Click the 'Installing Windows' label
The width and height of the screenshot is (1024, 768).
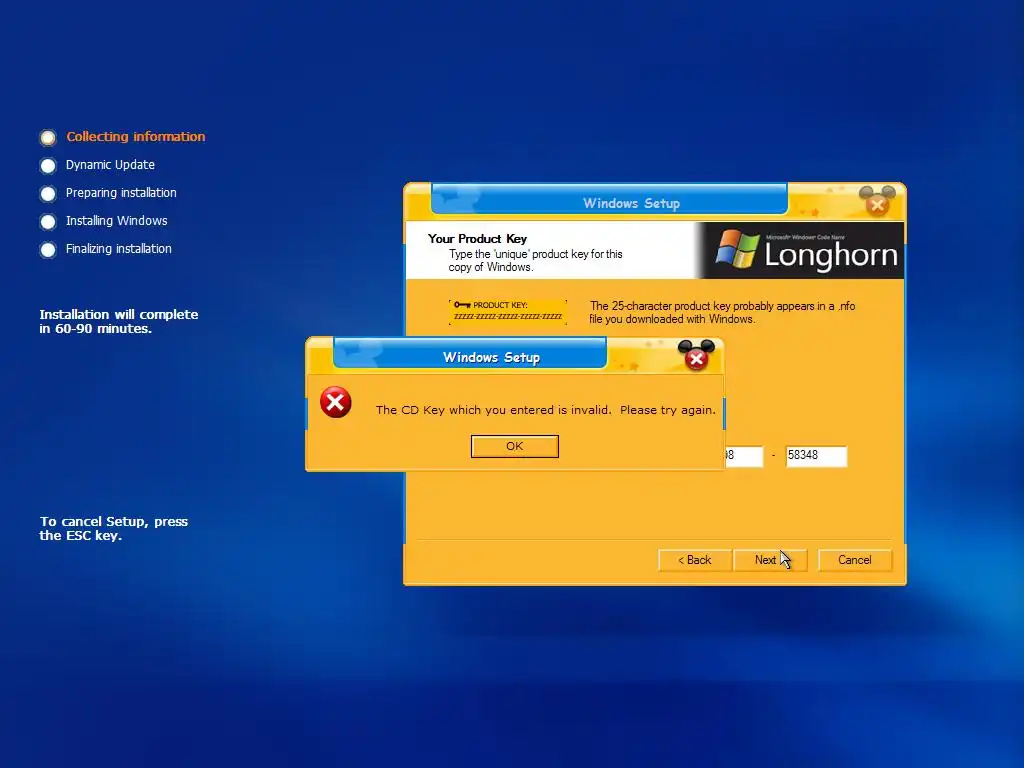coord(116,221)
